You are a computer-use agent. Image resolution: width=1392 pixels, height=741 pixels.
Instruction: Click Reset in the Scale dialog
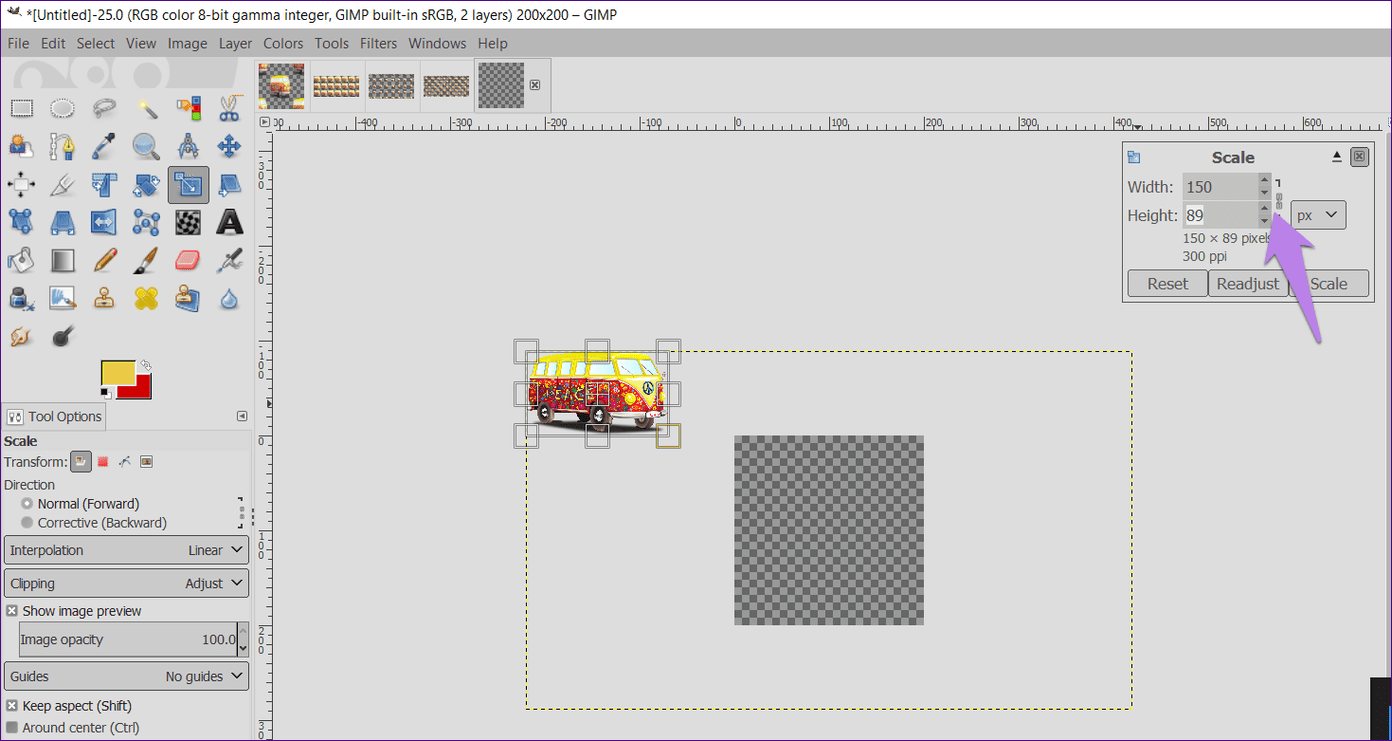[1167, 284]
